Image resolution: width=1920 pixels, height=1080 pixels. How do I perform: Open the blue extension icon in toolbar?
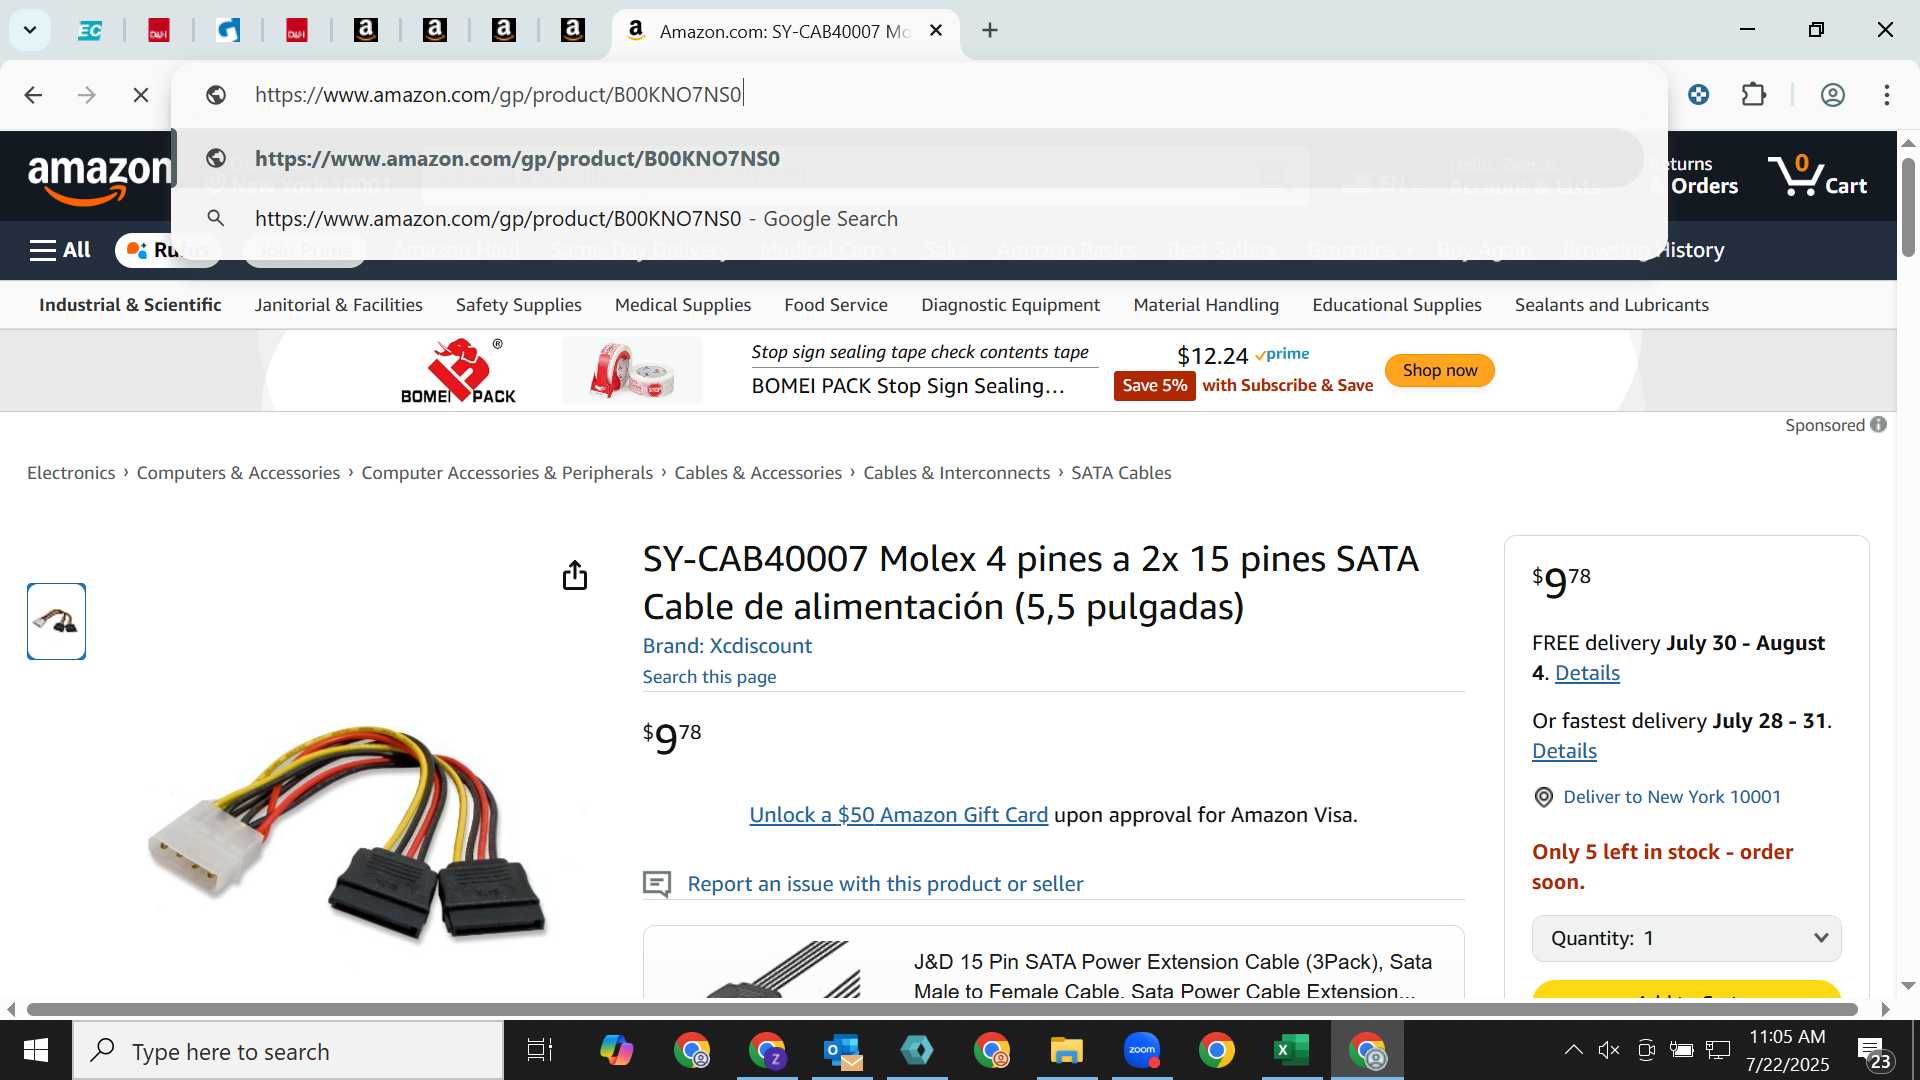[1698, 95]
